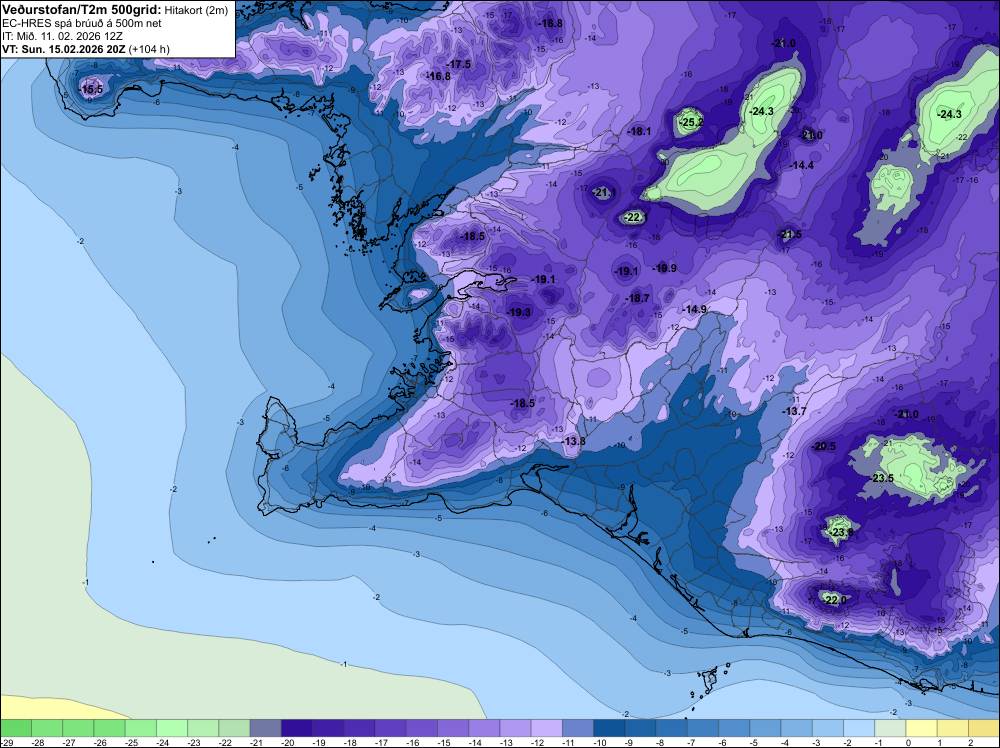Click the -22.1 temperature label
Screen dimensions: 1000x748
635,217
